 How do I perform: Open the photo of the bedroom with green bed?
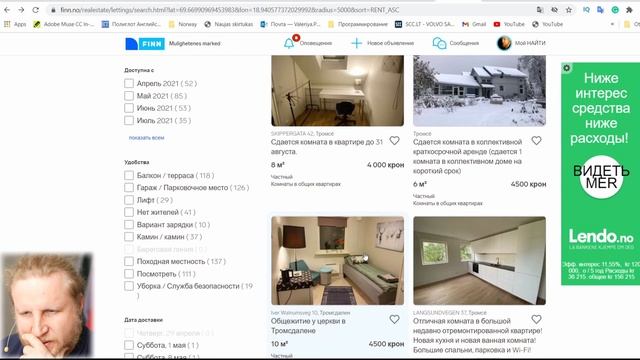click(338, 260)
